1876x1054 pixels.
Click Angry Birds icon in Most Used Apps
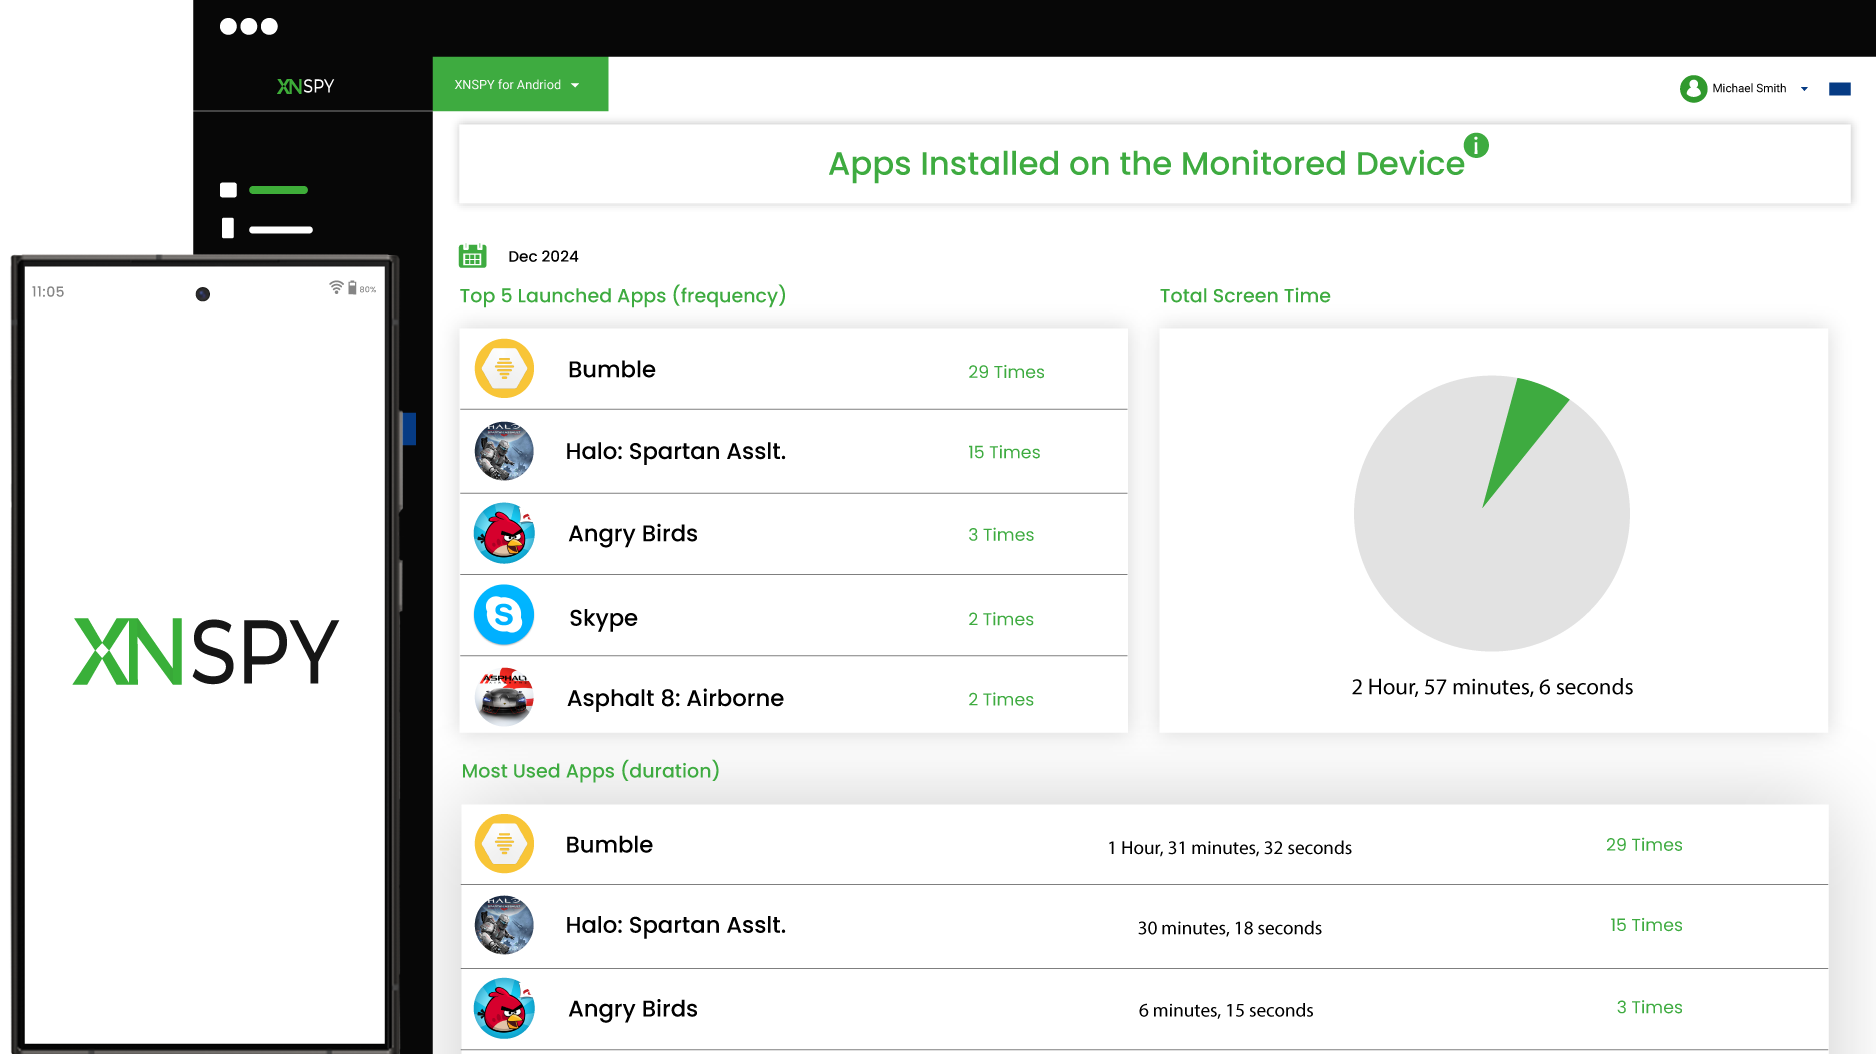[504, 1008]
